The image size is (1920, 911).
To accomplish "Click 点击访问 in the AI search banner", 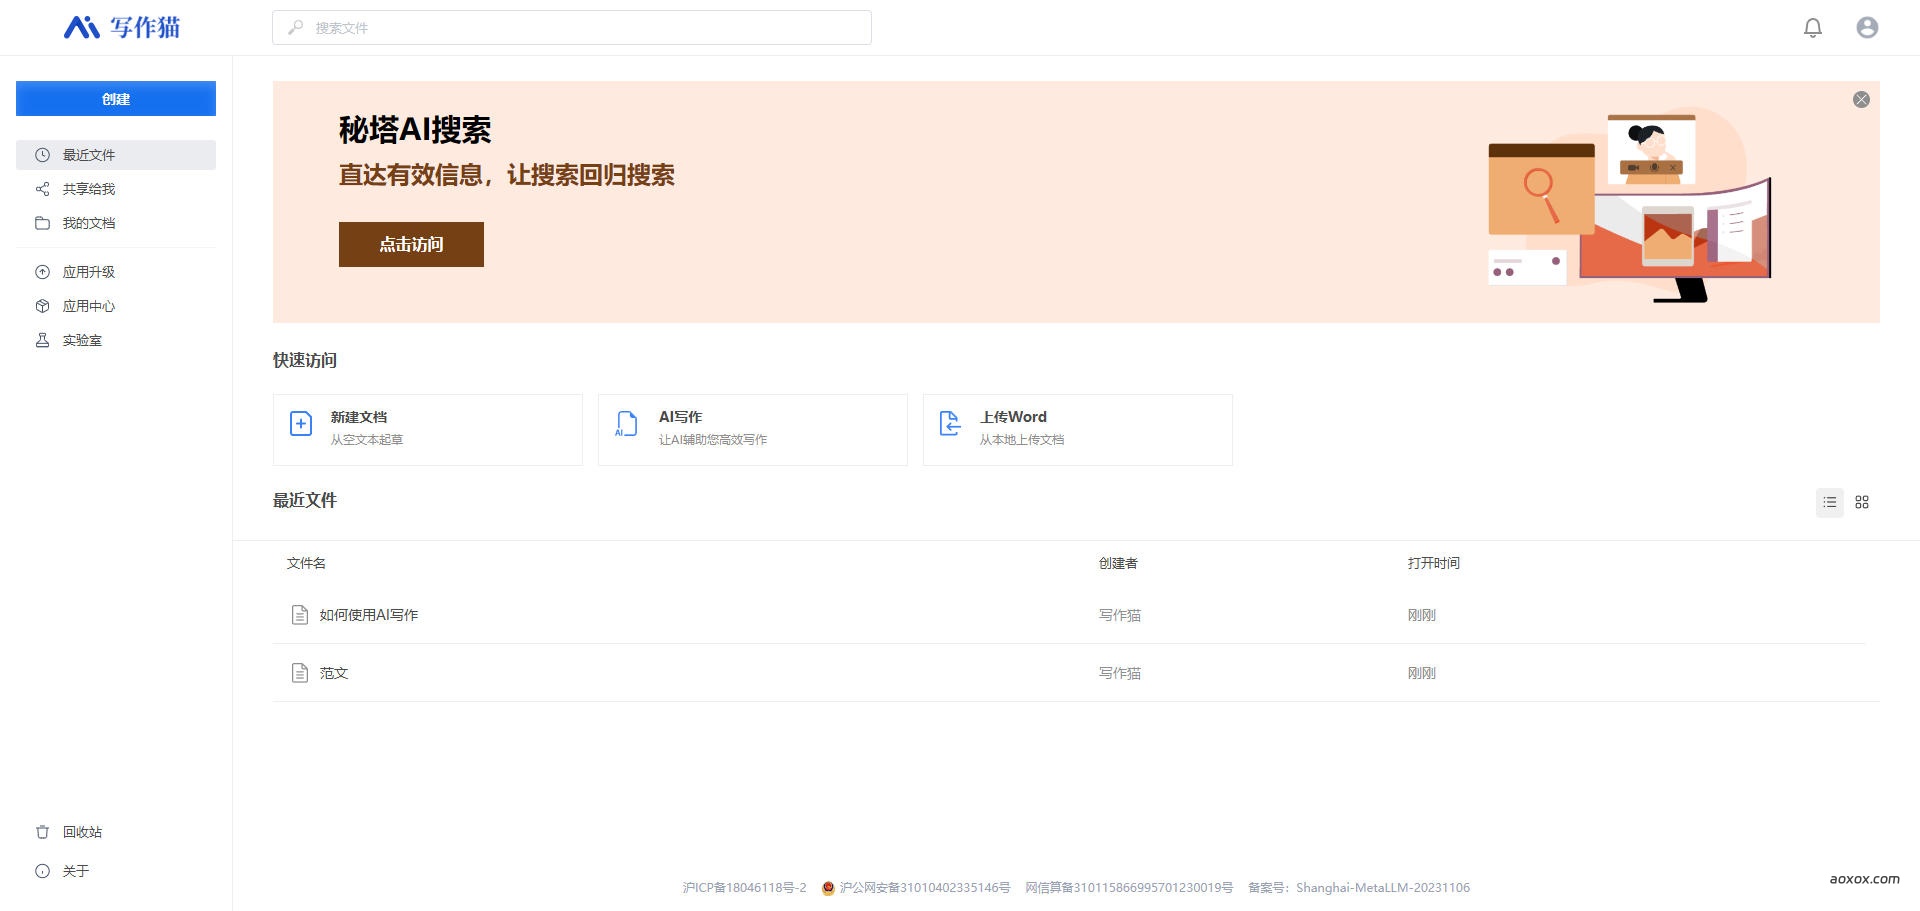I will 410,244.
